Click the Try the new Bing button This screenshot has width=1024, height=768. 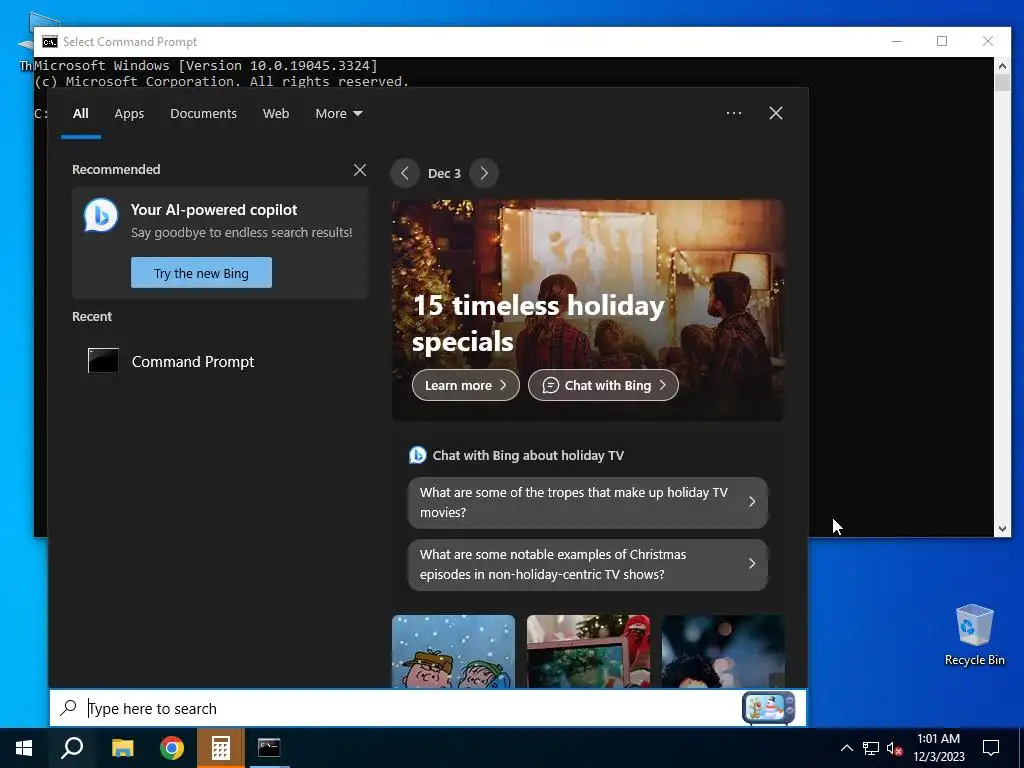coord(201,272)
